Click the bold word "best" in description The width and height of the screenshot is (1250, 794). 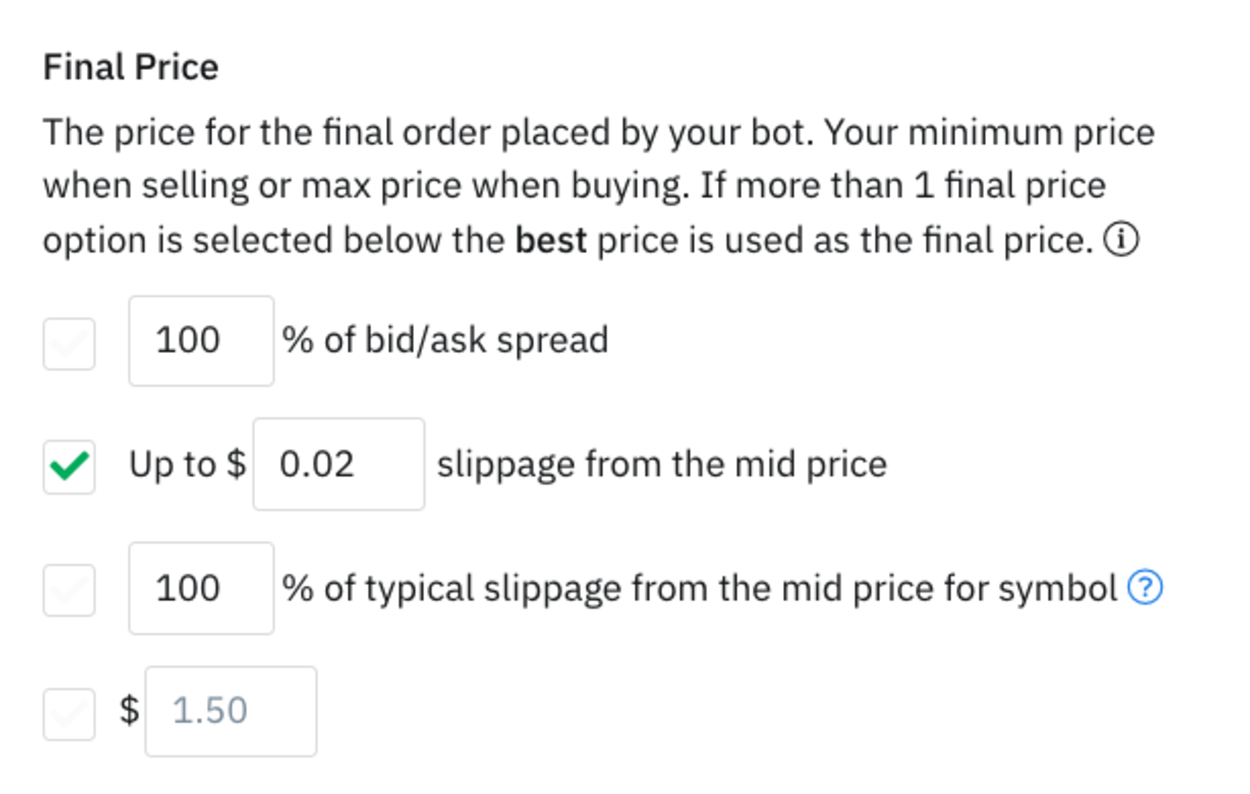(x=550, y=241)
